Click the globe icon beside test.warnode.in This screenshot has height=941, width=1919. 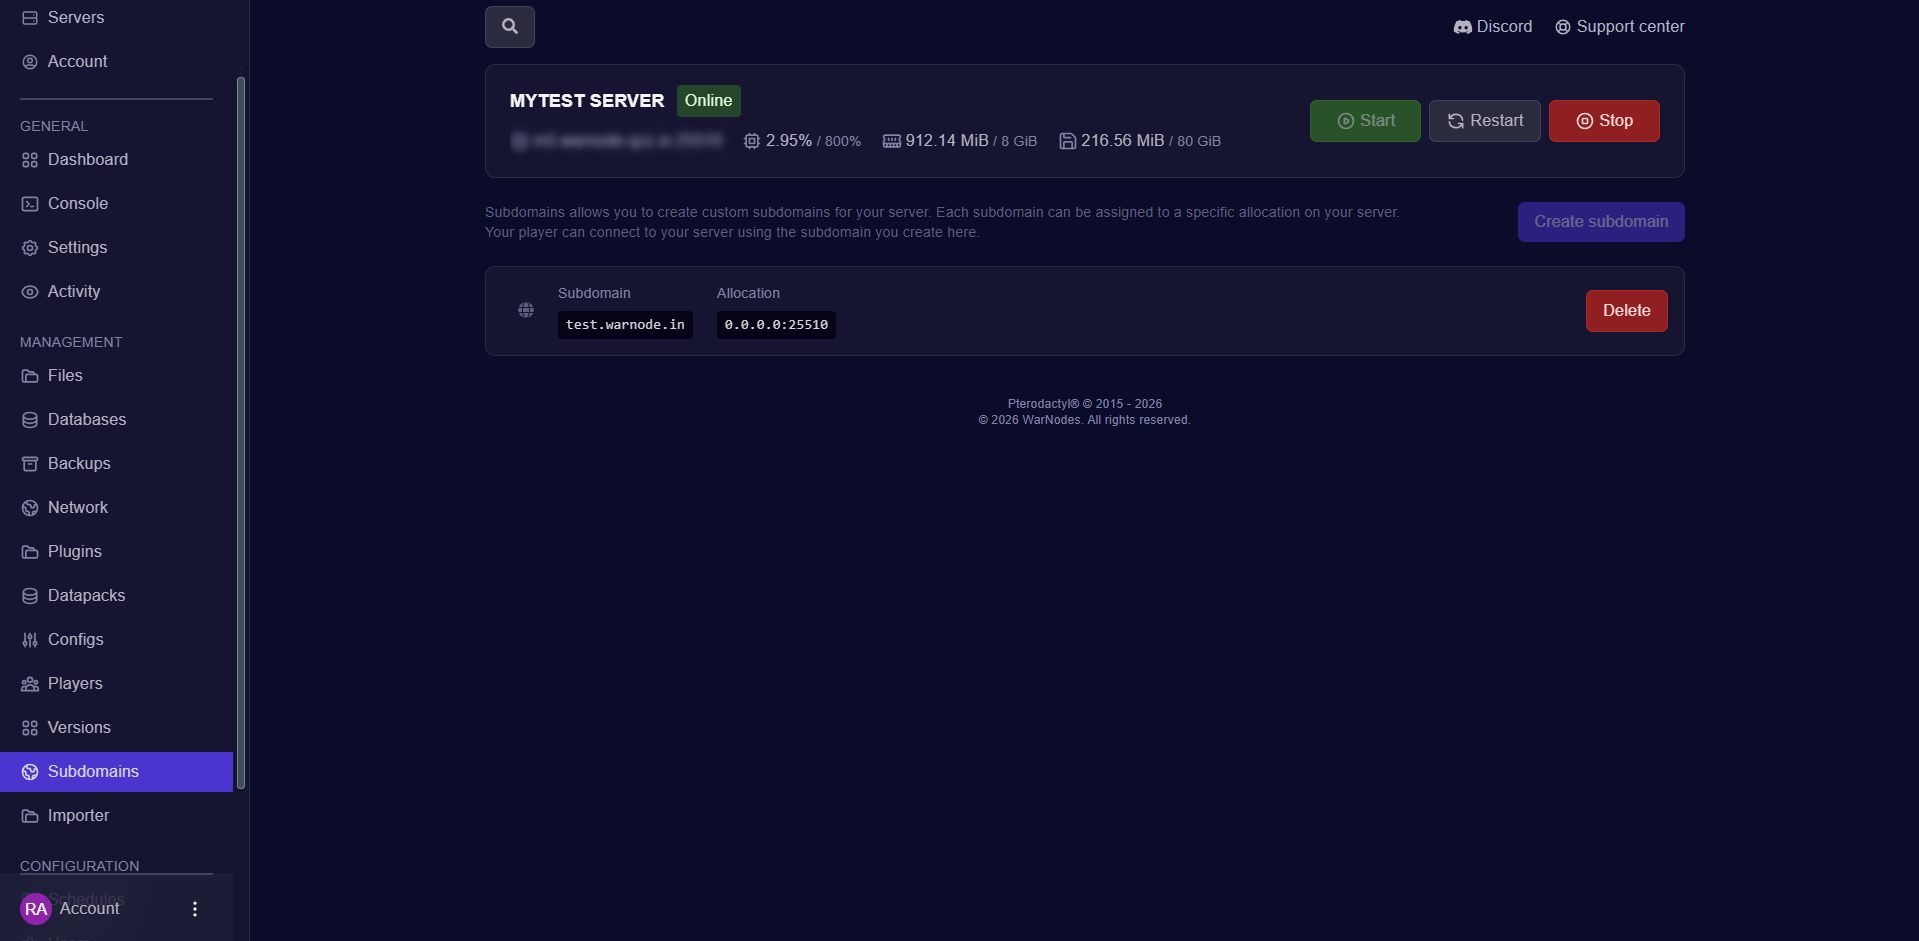[x=526, y=310]
